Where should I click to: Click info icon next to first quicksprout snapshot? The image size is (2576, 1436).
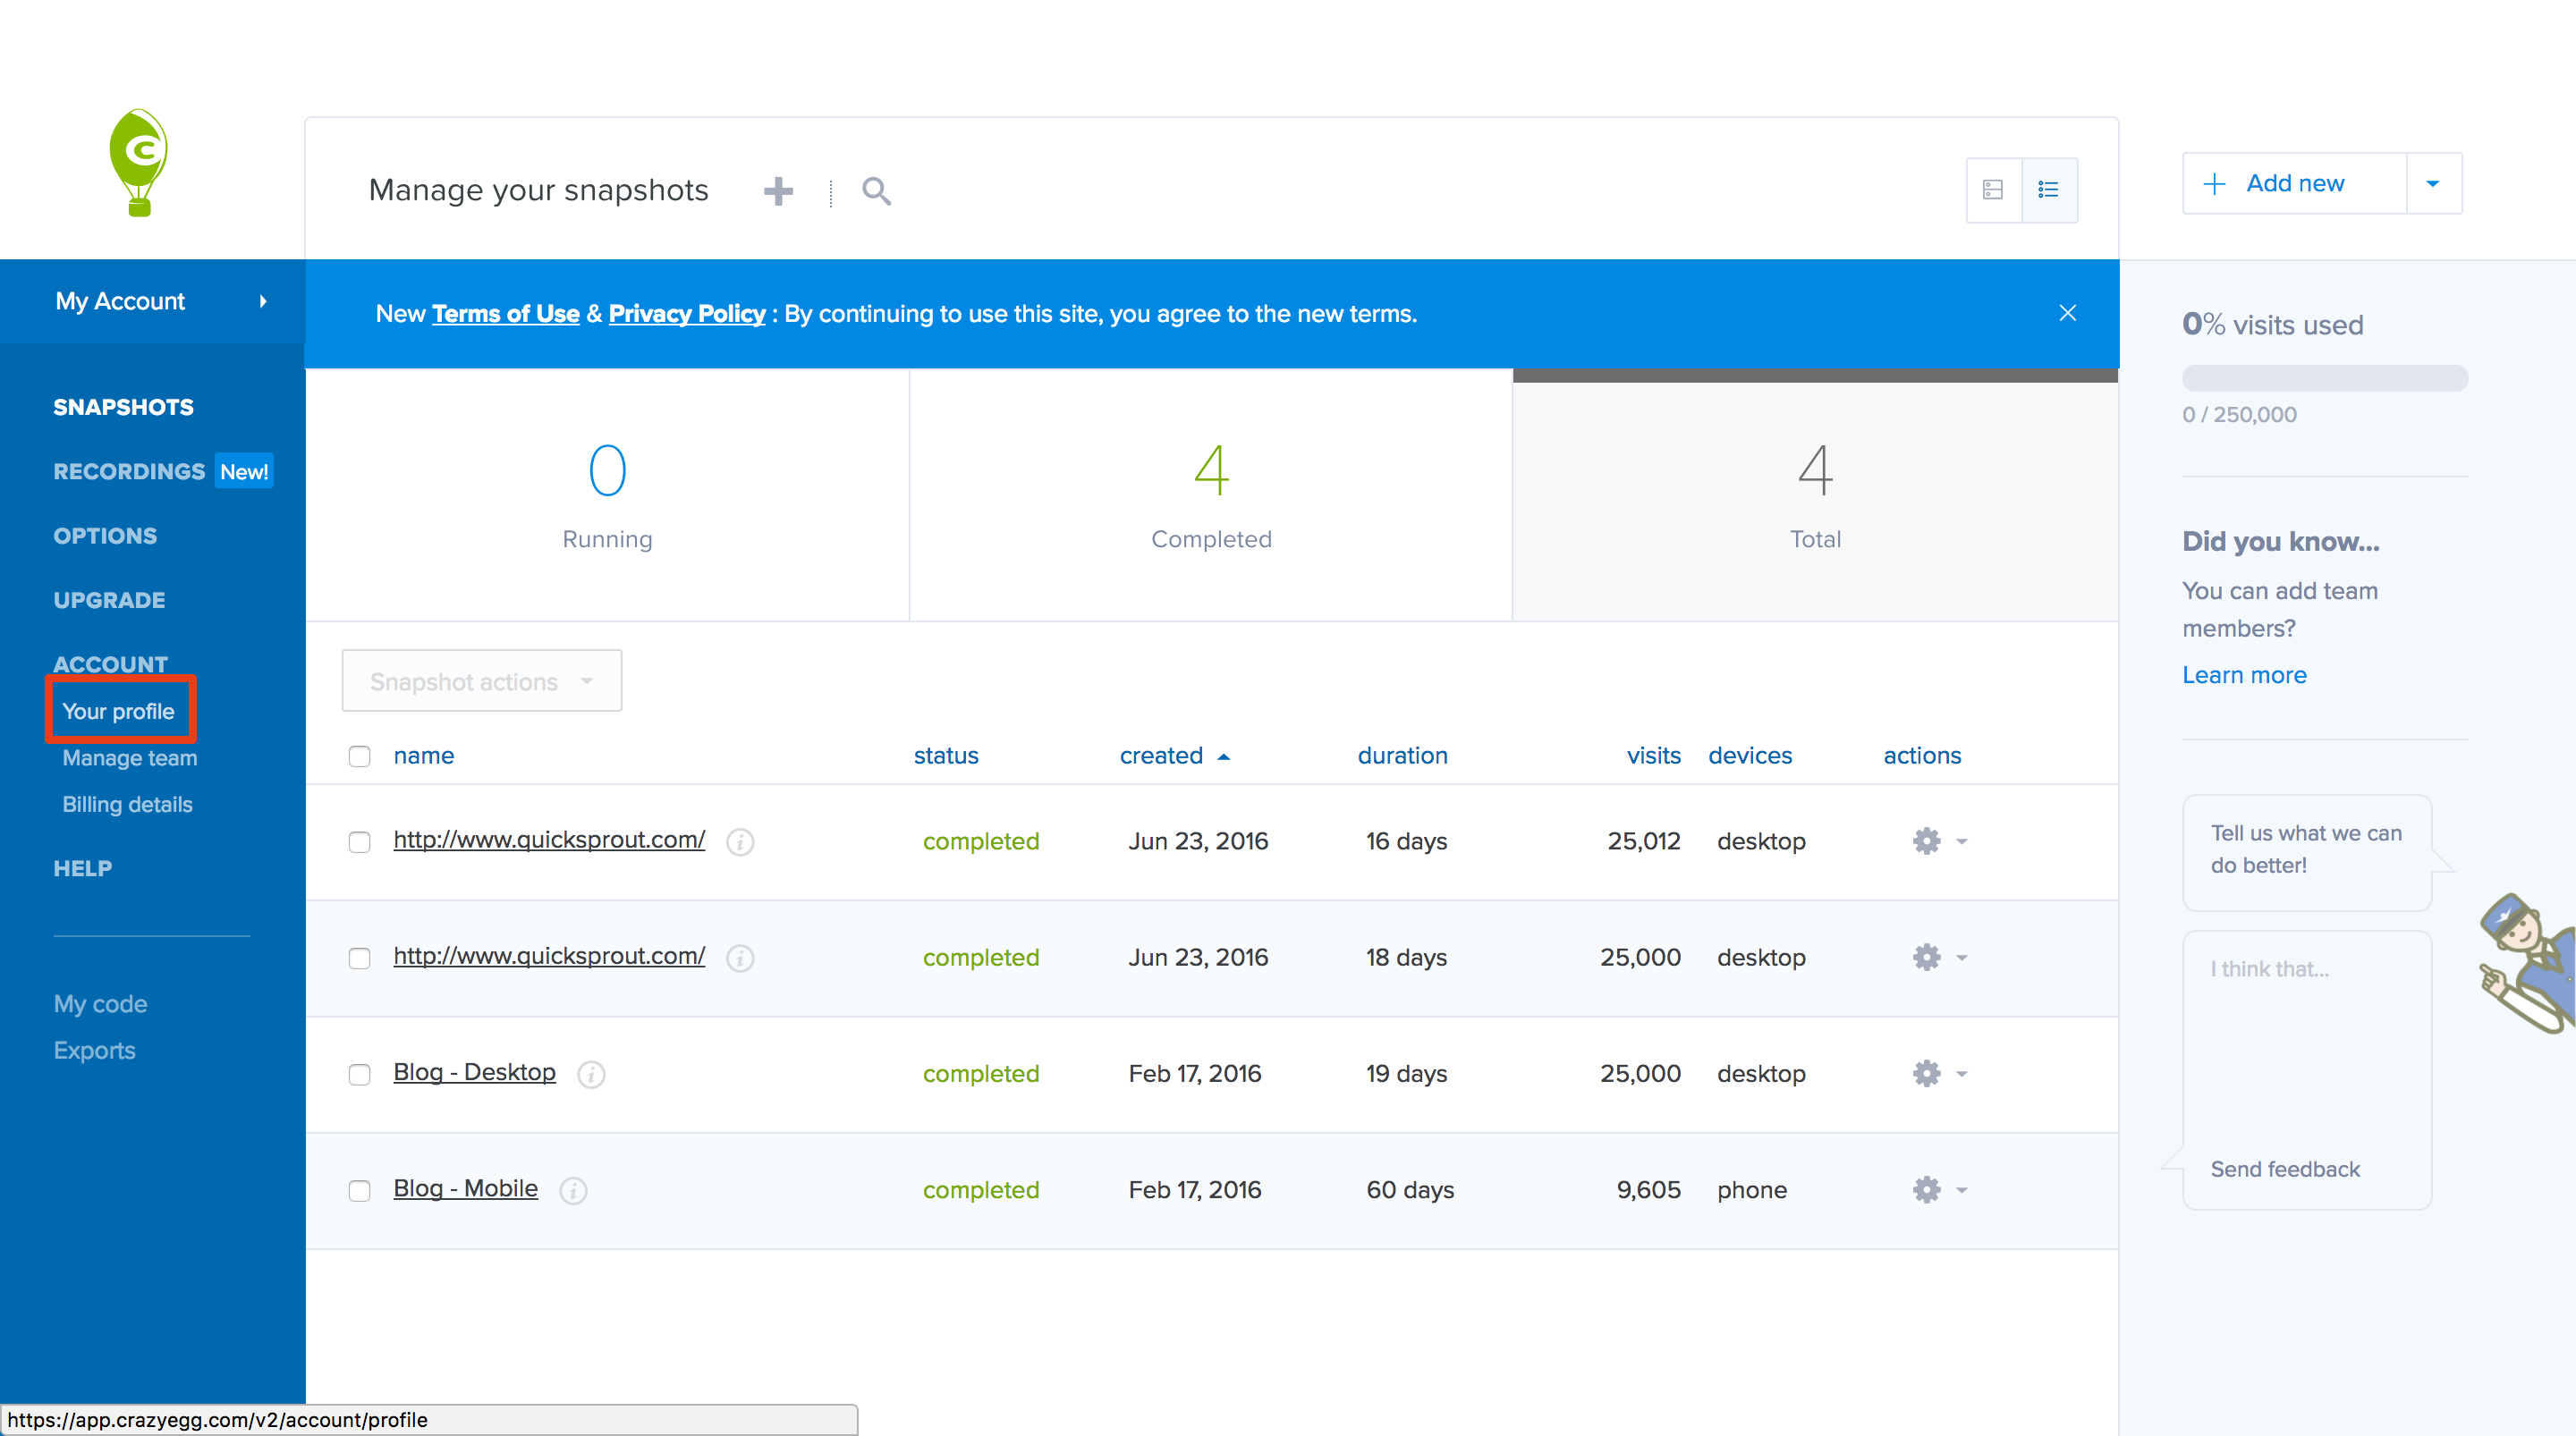coord(740,842)
